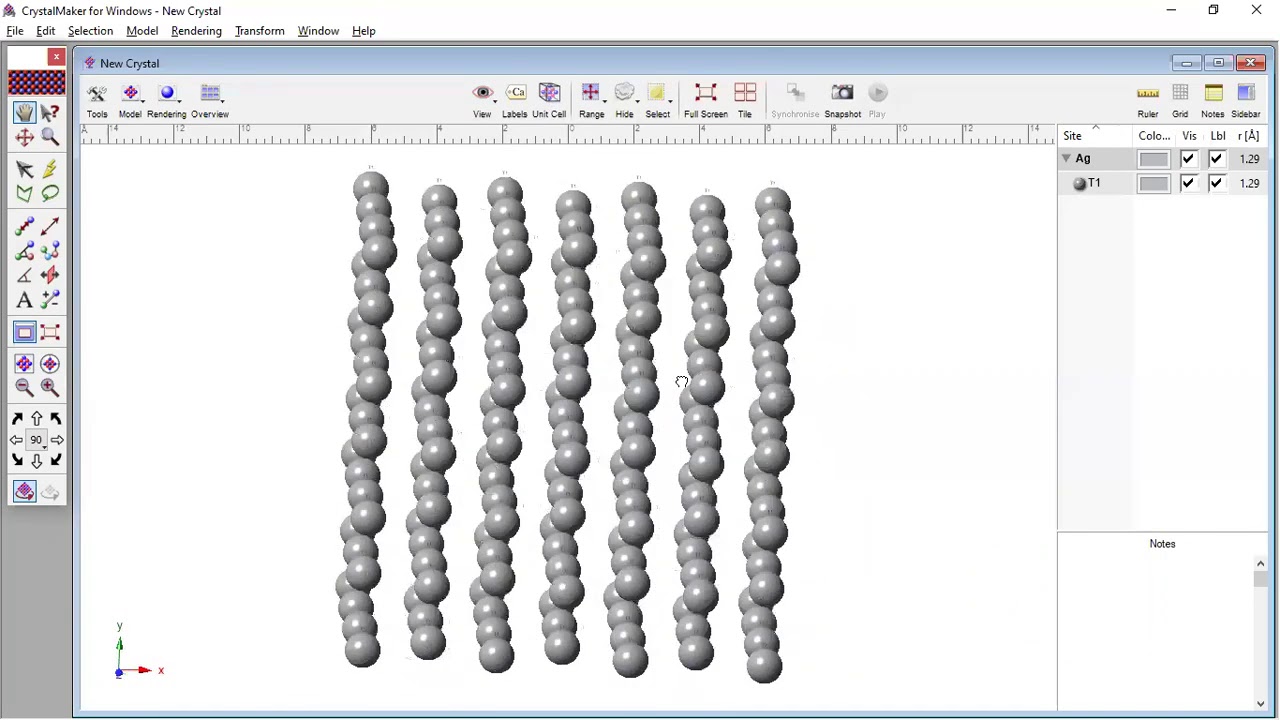1280x720 pixels.
Task: Click the Snapshot camera button
Action: (842, 101)
